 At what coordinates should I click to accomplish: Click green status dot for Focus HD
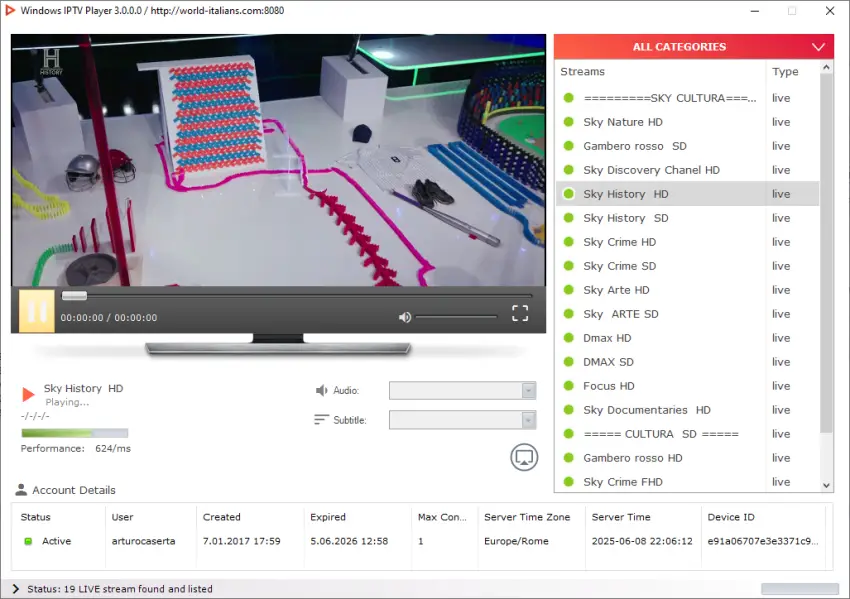(x=569, y=385)
